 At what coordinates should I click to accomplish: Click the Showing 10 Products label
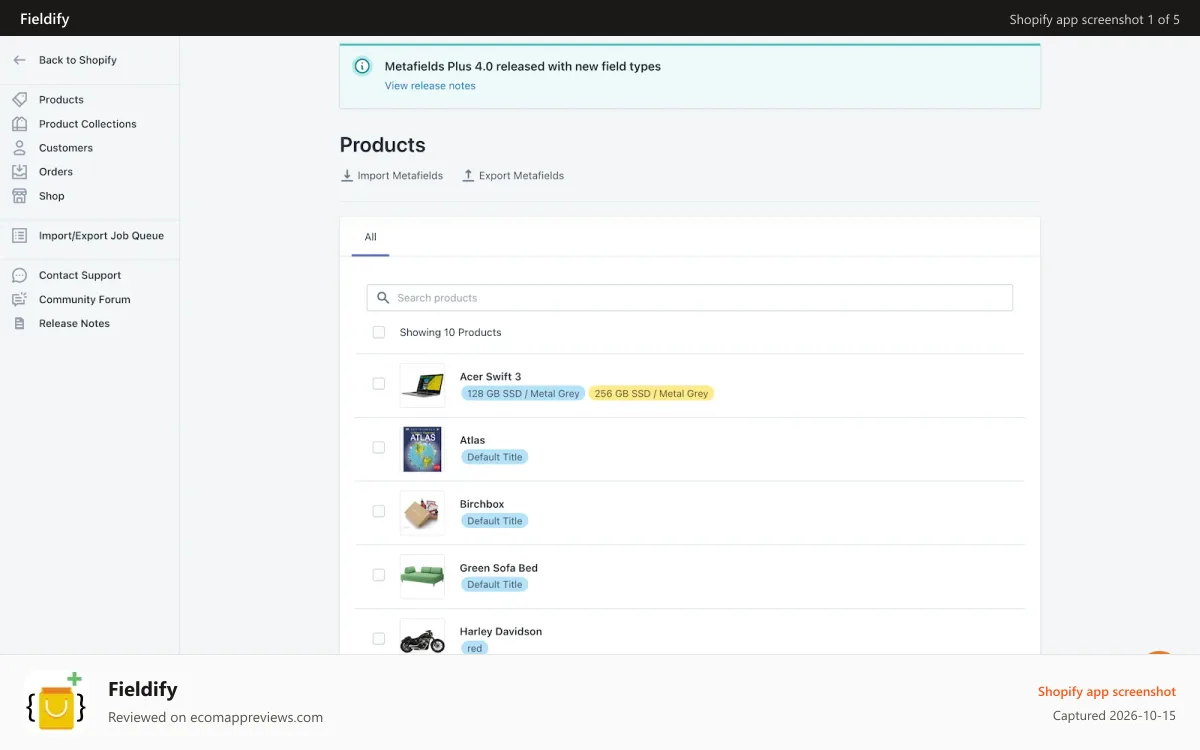[x=451, y=332]
